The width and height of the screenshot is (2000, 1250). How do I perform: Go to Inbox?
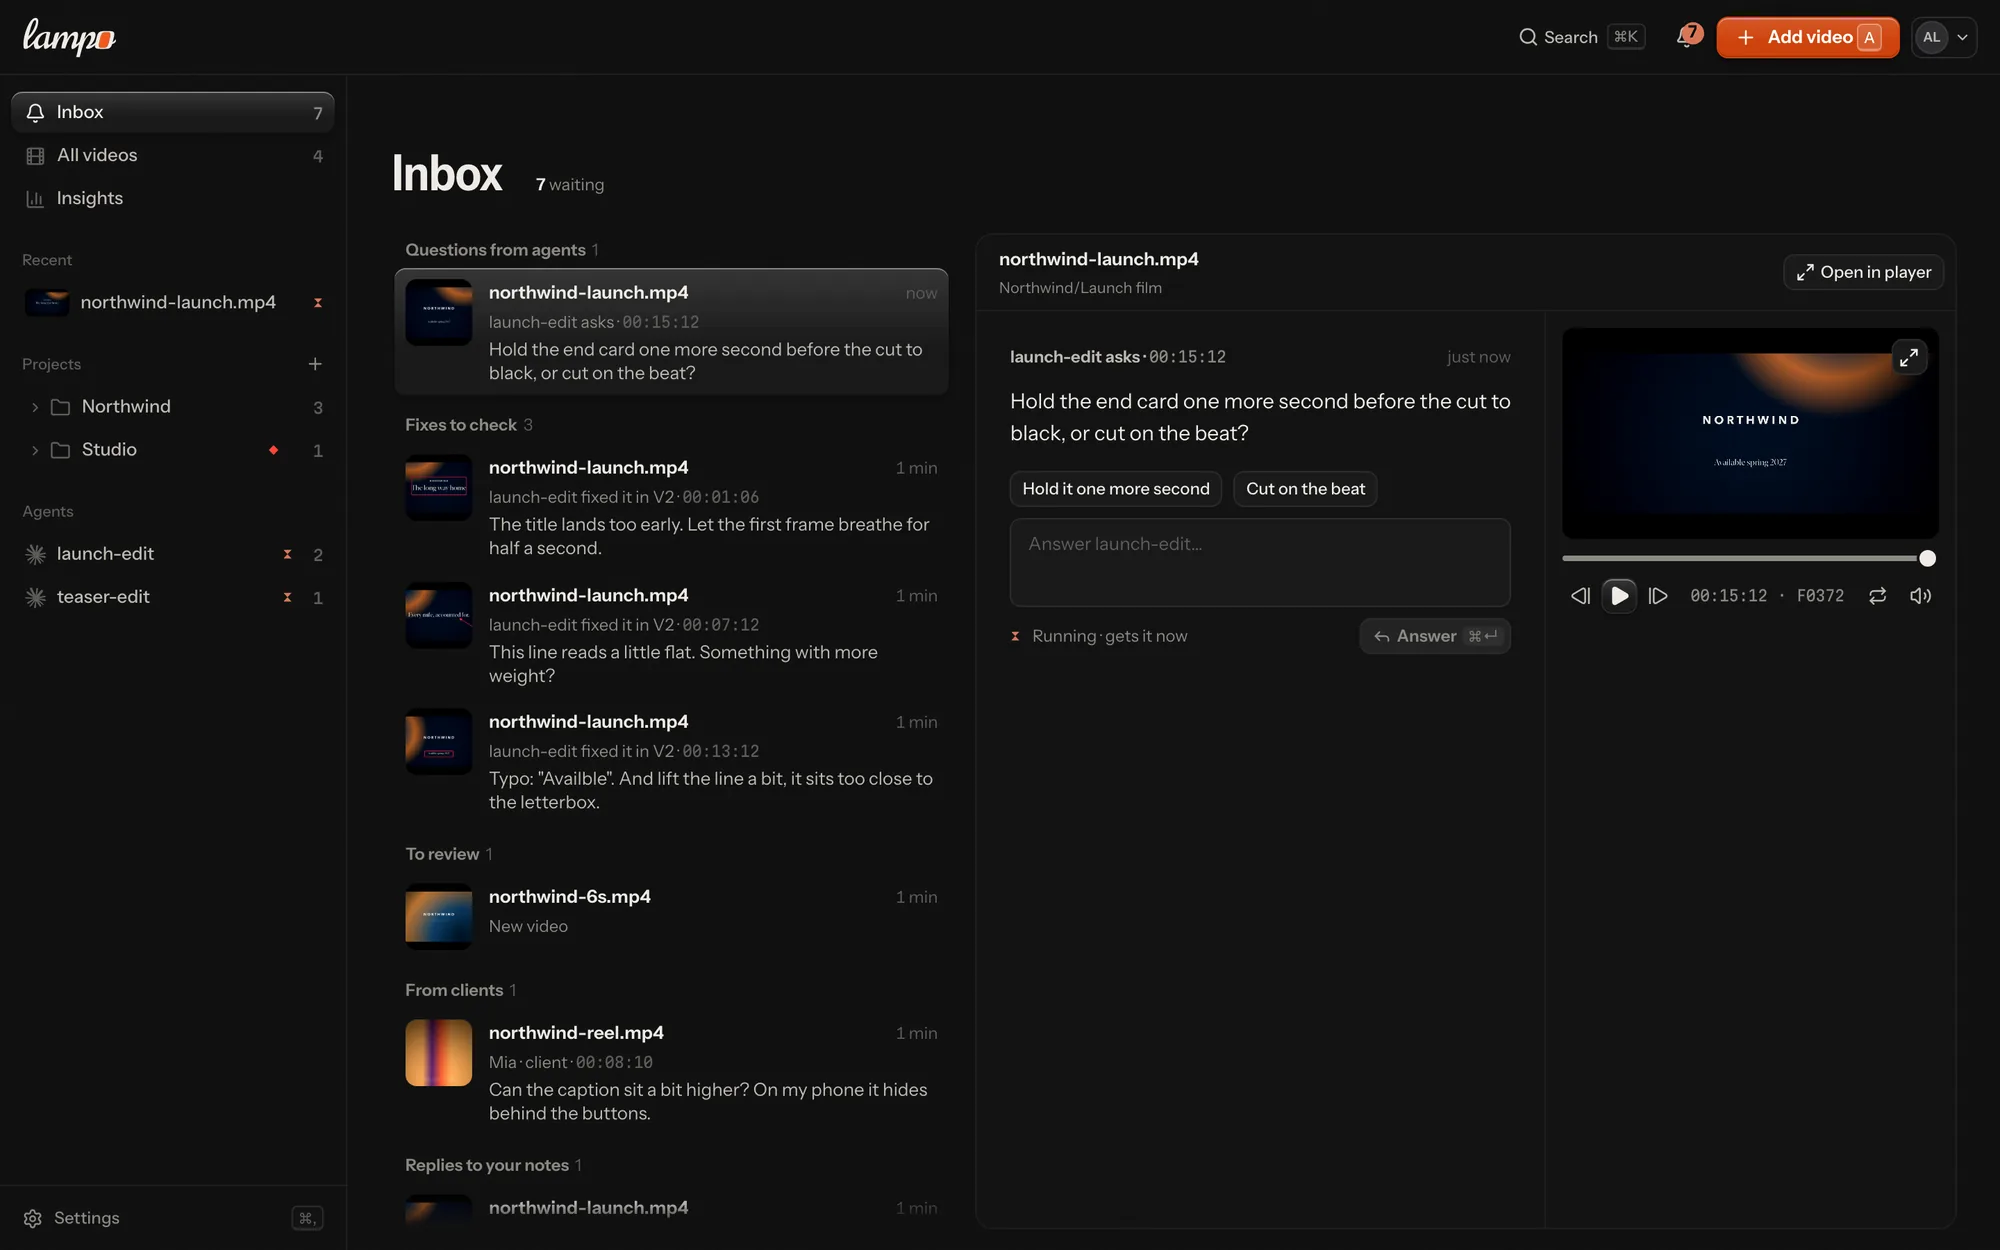173,112
